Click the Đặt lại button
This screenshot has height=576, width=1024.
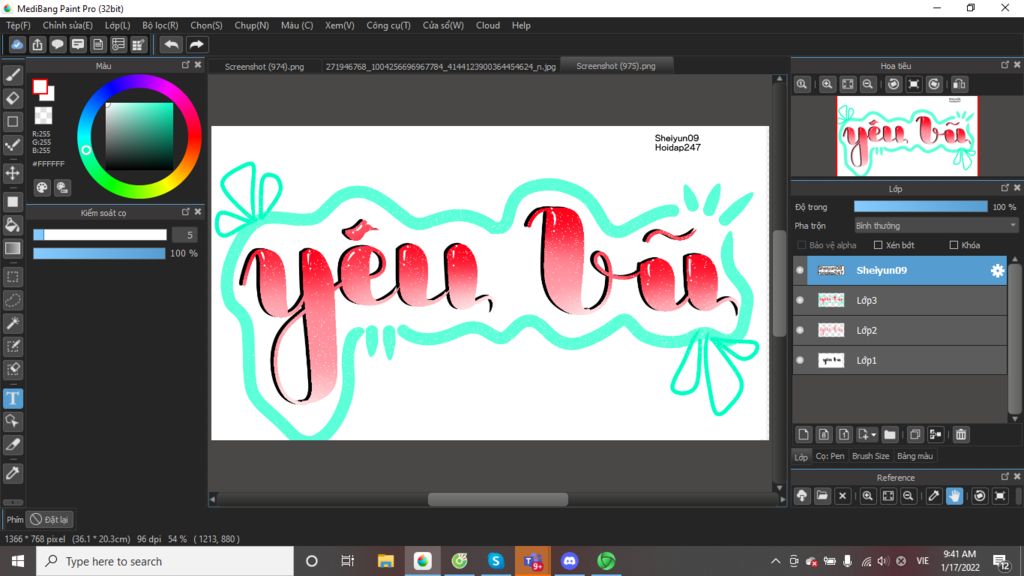50,520
